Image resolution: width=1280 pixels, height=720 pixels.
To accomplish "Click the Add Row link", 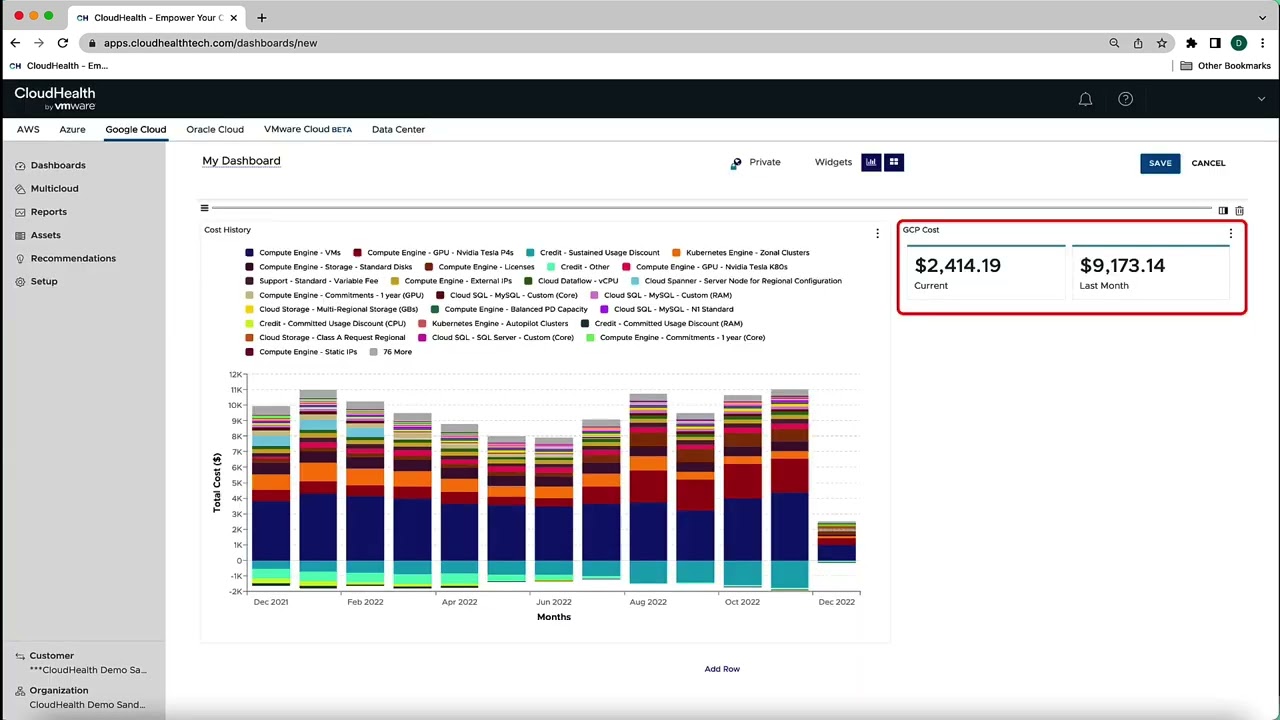I will tap(722, 669).
